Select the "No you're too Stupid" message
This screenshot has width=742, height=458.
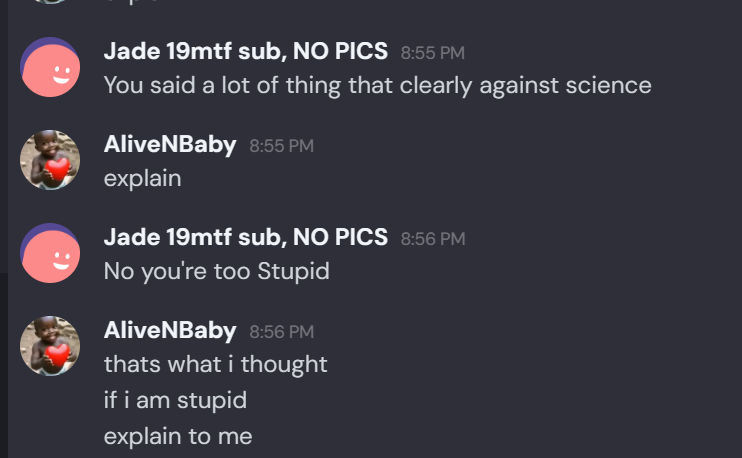click(x=216, y=271)
